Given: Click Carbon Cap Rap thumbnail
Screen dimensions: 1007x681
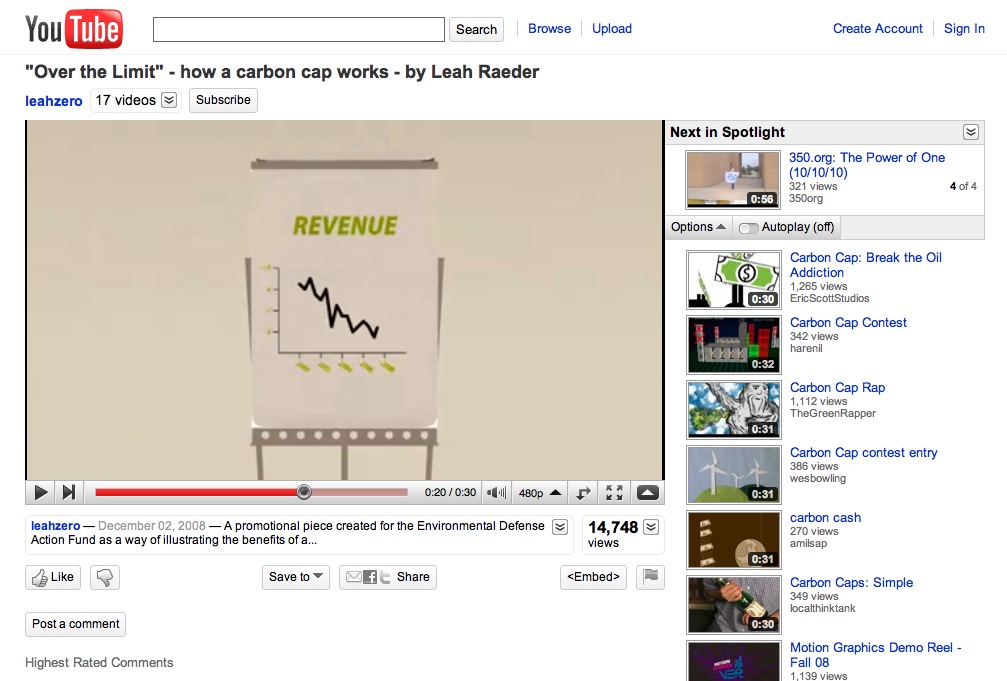Looking at the screenshot, I should coord(734,410).
